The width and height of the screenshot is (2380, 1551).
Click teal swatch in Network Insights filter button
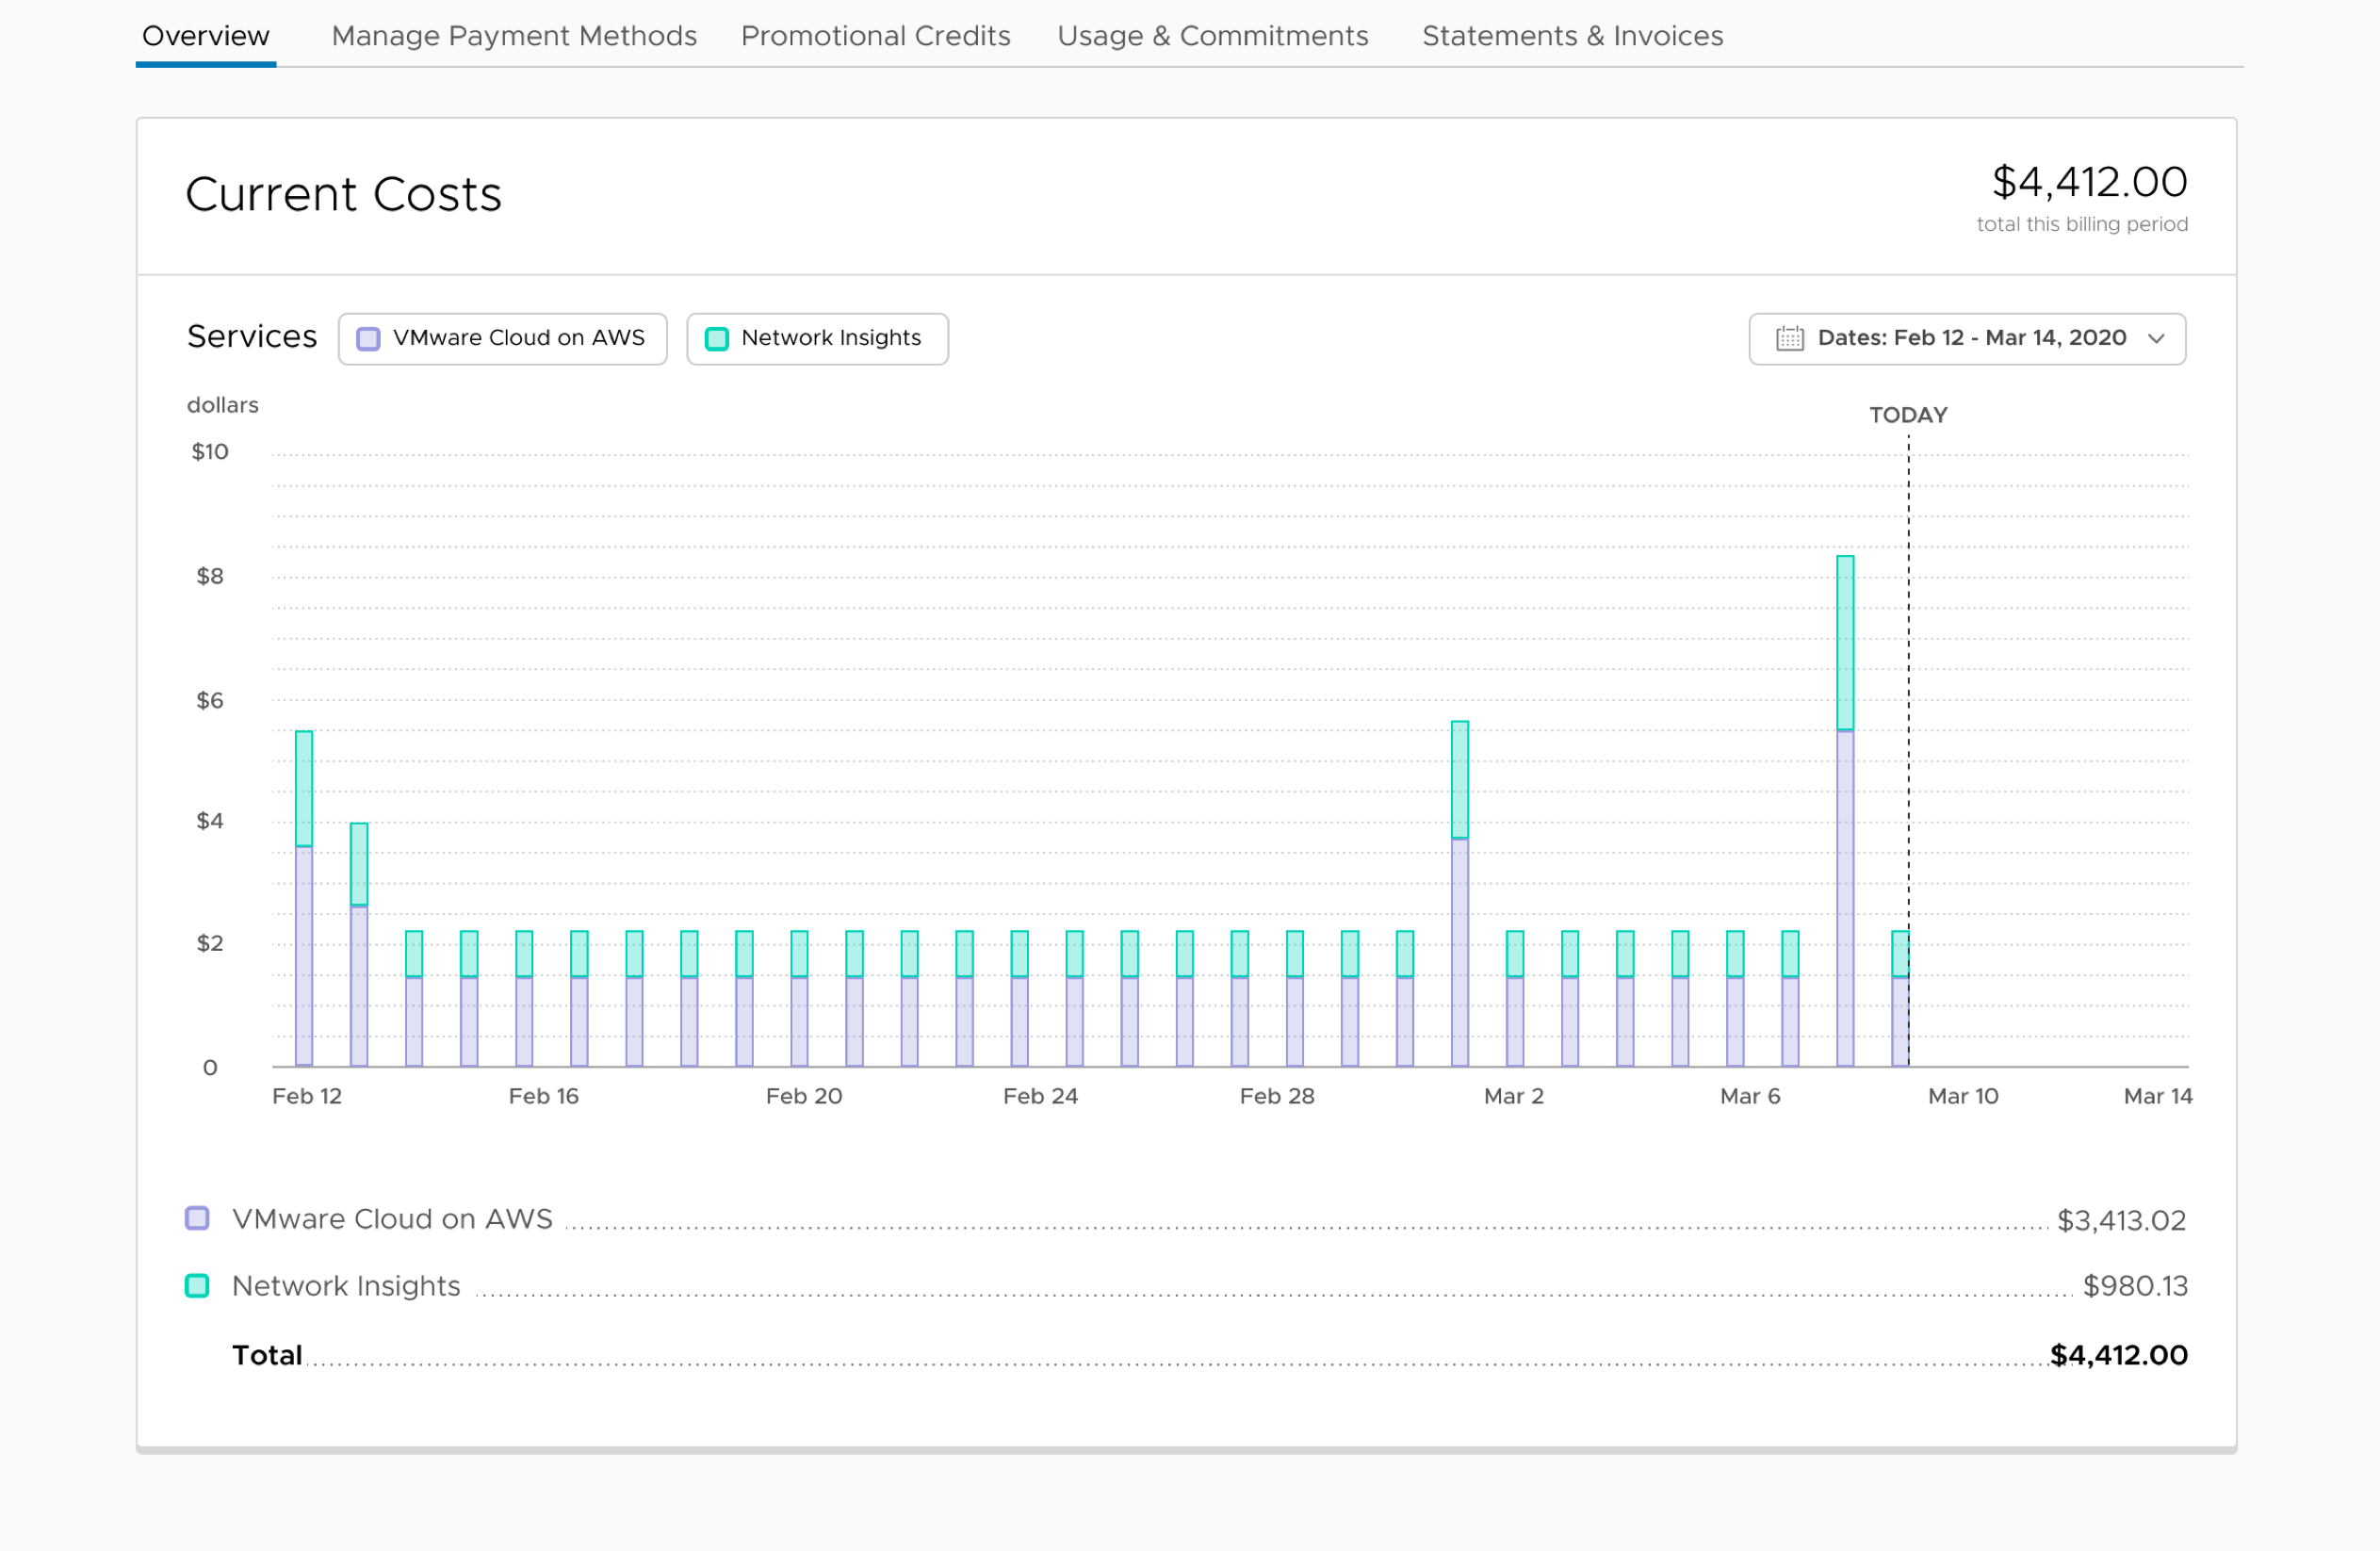click(716, 339)
